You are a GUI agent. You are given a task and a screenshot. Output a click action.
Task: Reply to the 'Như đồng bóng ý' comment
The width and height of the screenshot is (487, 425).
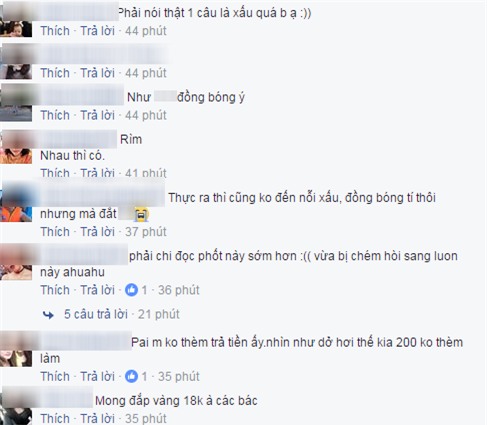pyautogui.click(x=97, y=115)
